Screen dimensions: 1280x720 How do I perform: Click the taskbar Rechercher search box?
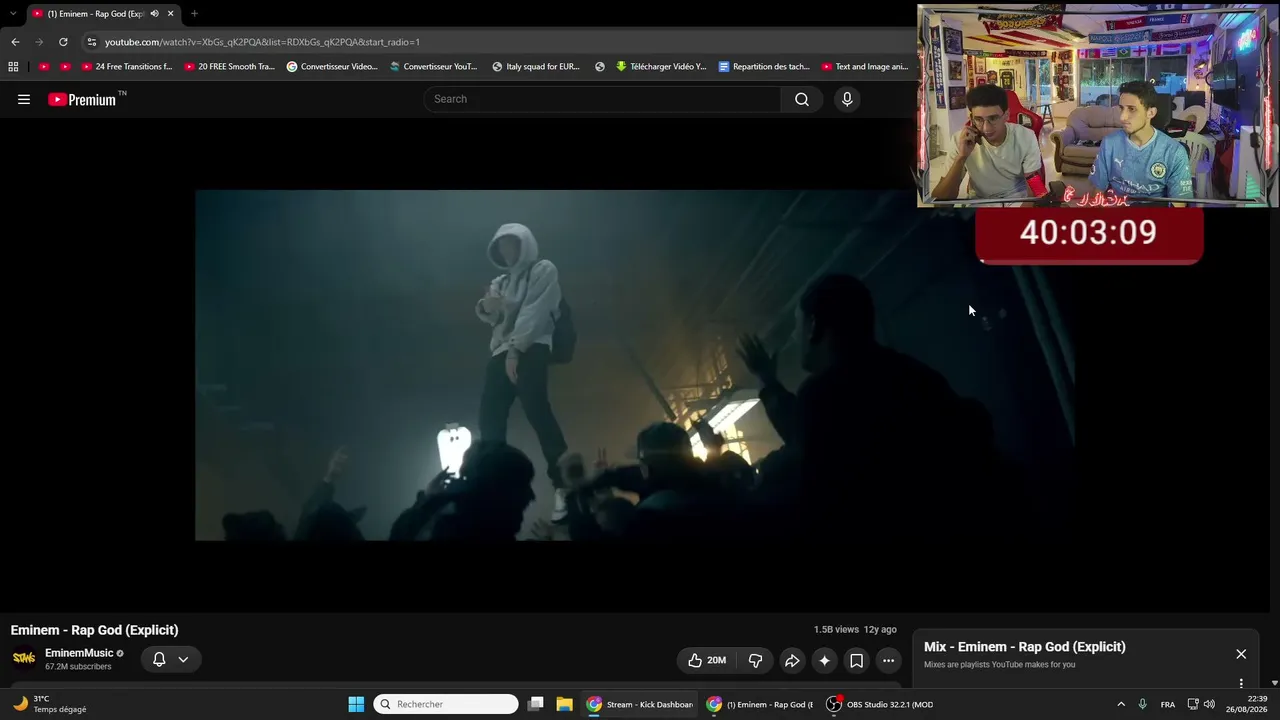click(446, 704)
